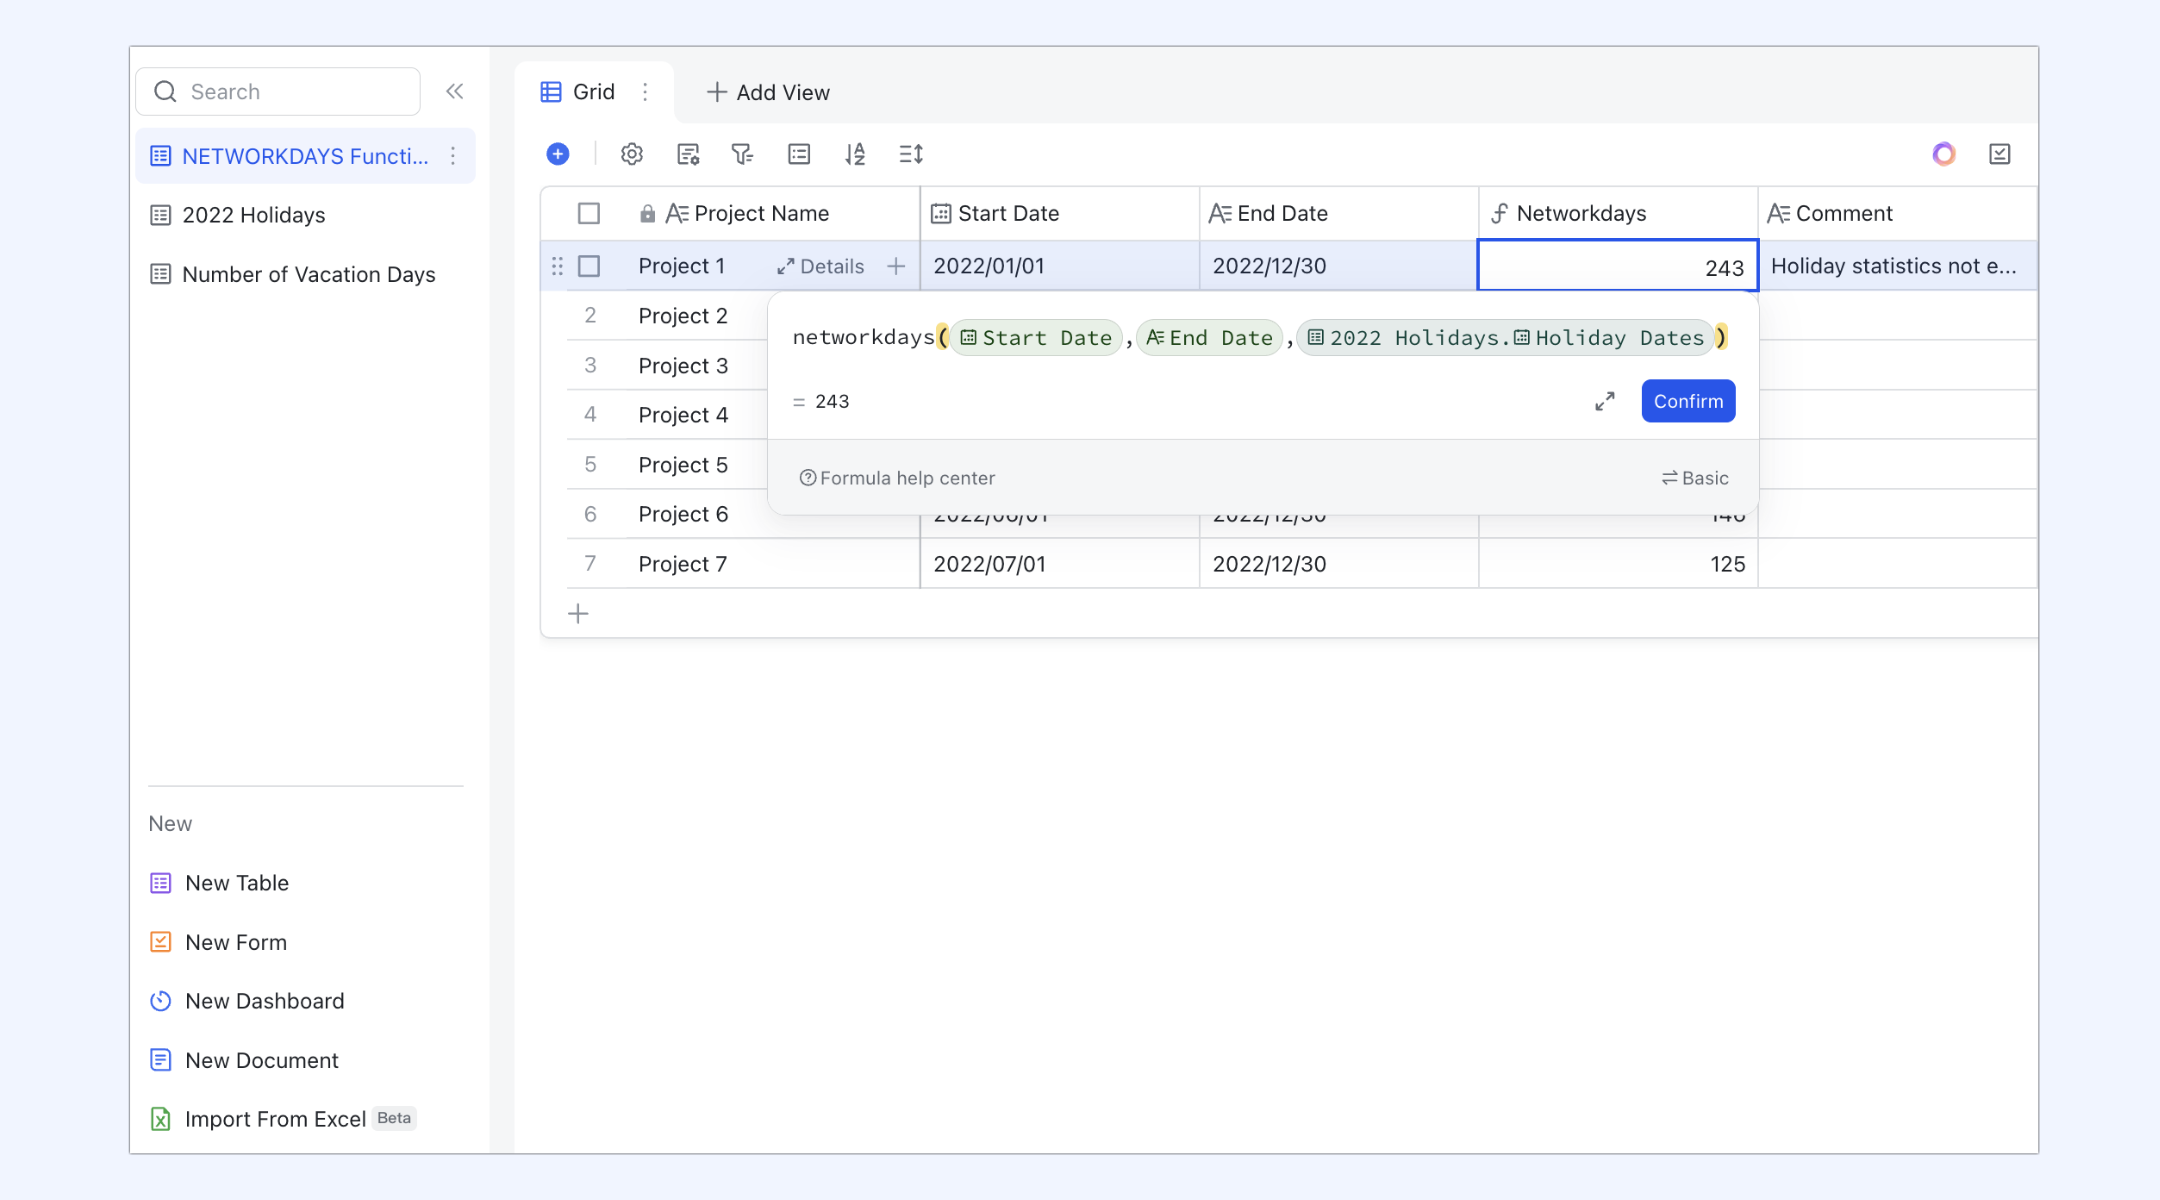The height and width of the screenshot is (1200, 2160).
Task: Click the 2022/07/01 start date cell
Action: pyautogui.click(x=1060, y=564)
